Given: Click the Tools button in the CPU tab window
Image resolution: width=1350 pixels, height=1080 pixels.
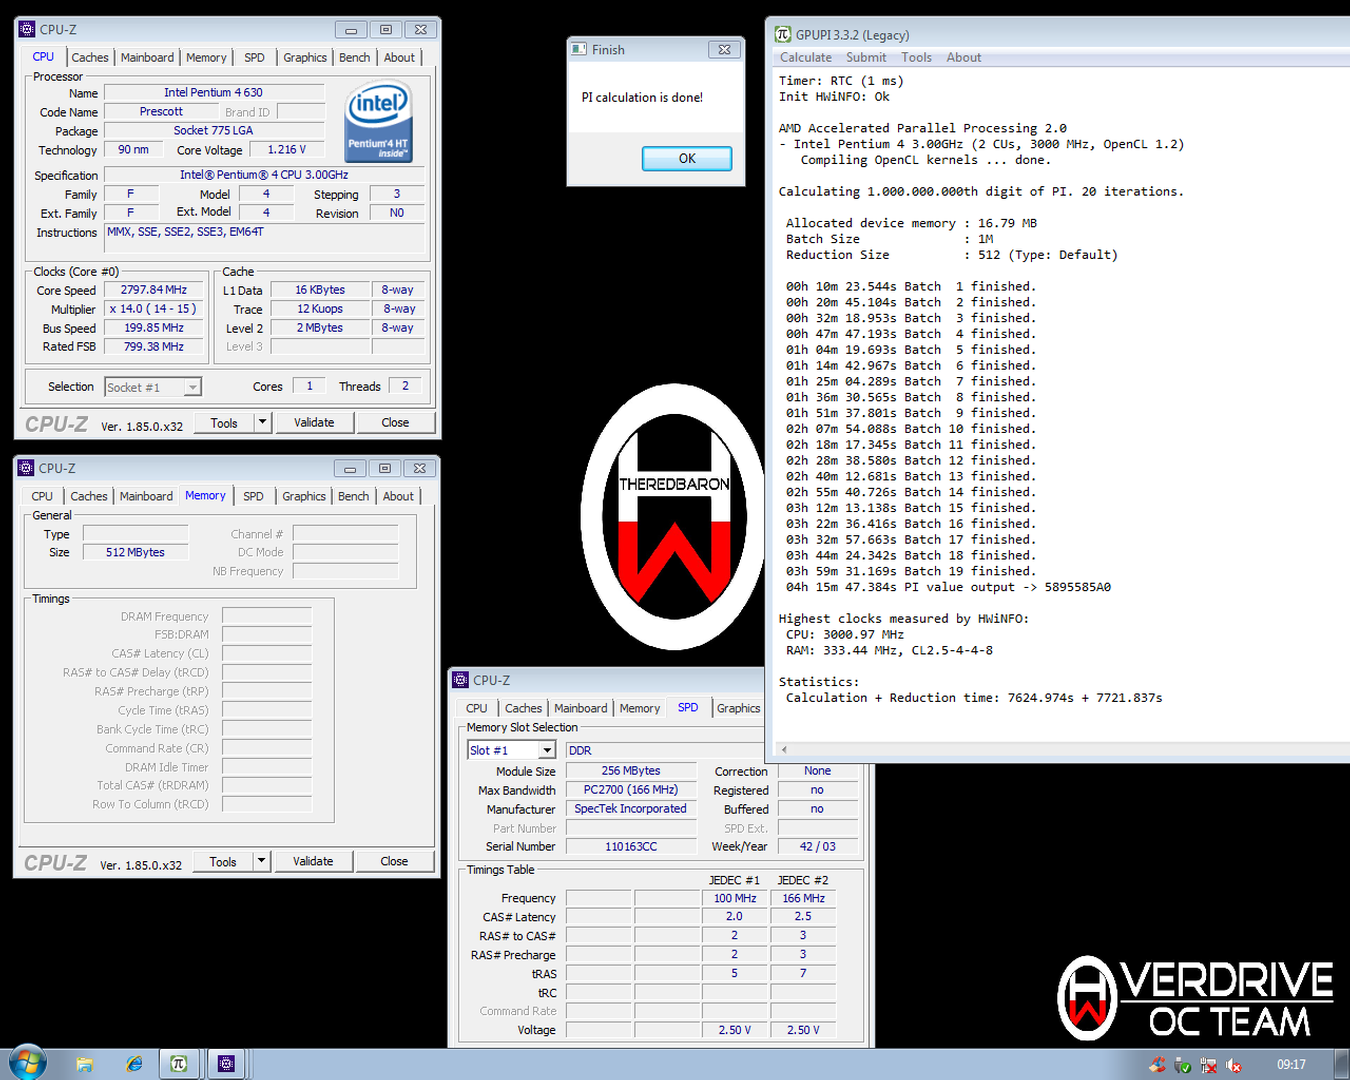Looking at the screenshot, I should (224, 423).
